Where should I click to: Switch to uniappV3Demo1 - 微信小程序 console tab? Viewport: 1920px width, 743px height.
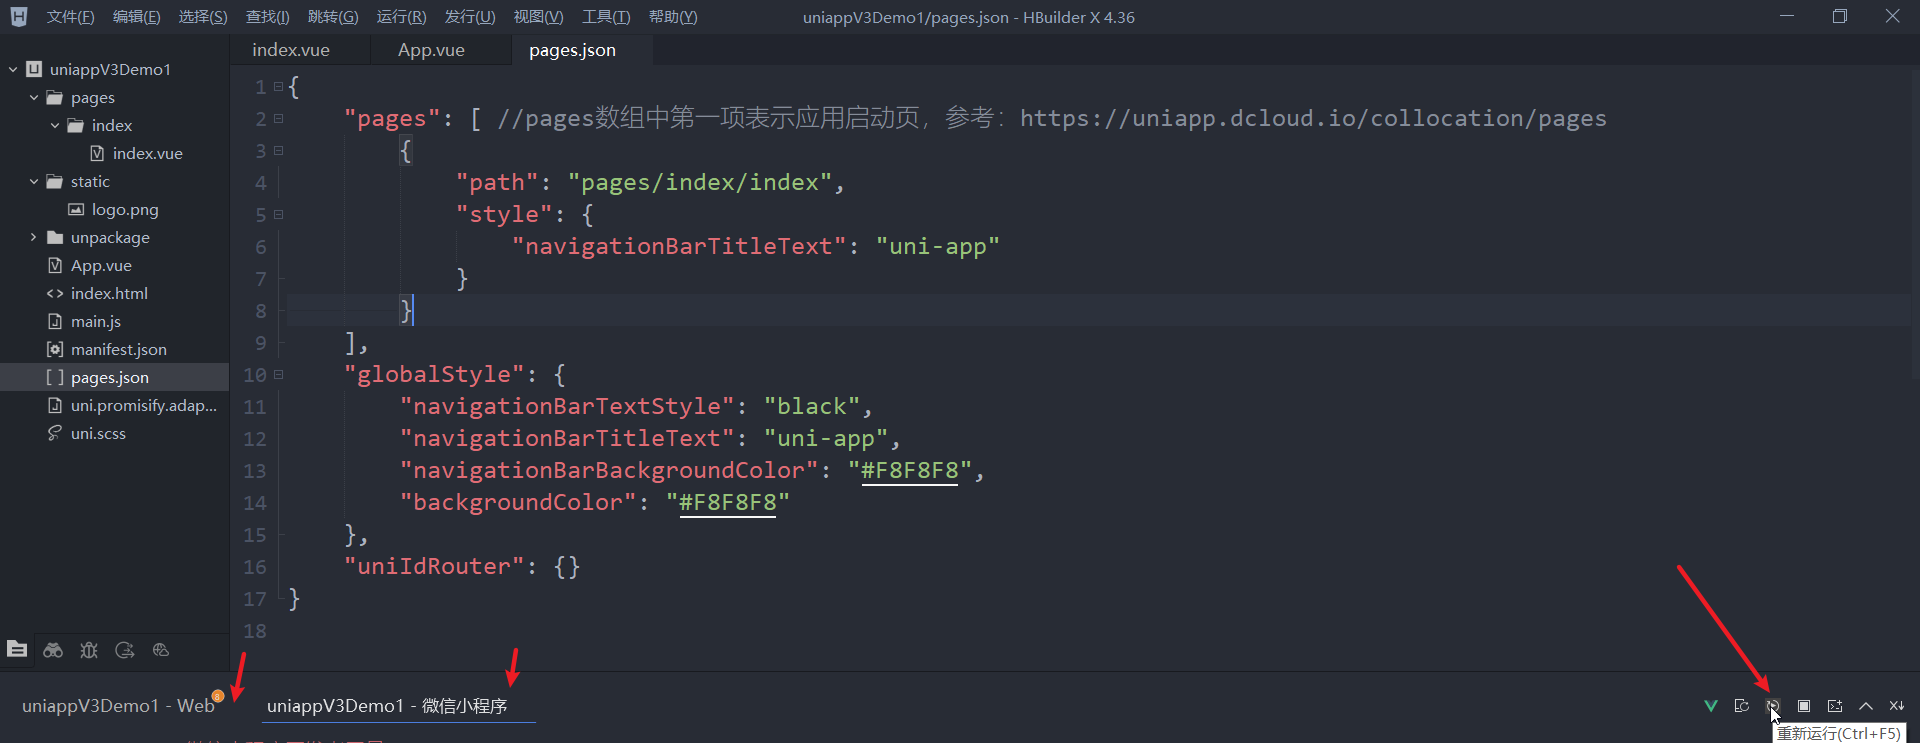(387, 705)
